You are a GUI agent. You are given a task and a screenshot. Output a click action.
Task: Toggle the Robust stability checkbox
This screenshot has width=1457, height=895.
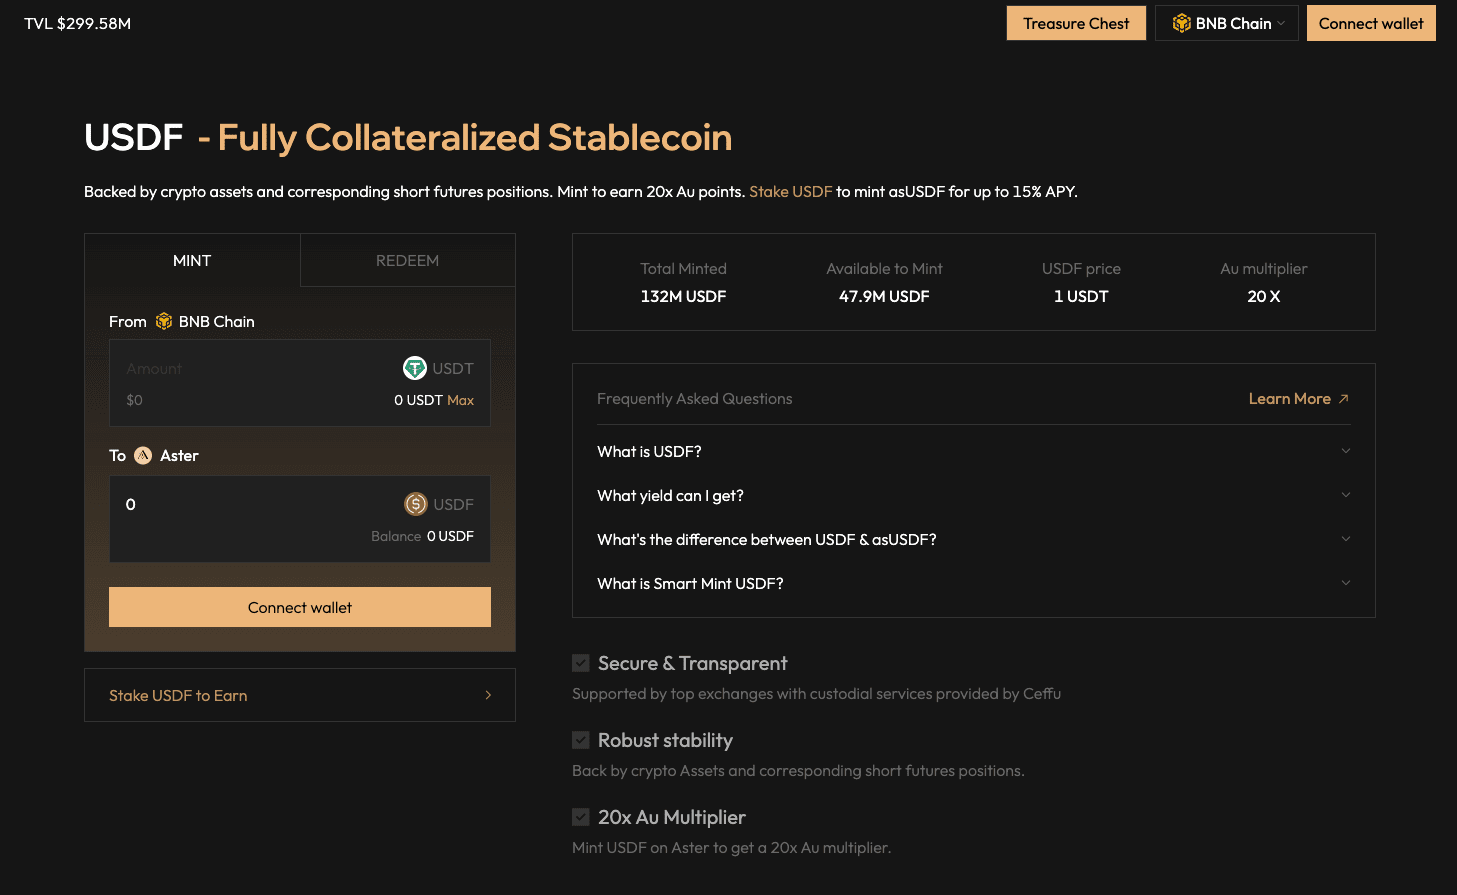pos(581,740)
